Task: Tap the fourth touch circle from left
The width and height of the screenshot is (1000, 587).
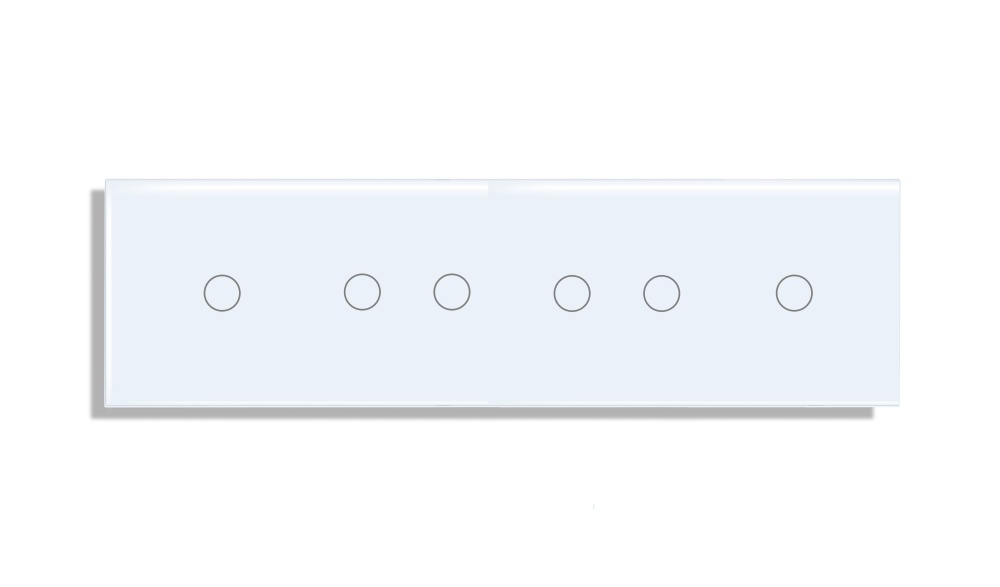Action: pos(572,294)
